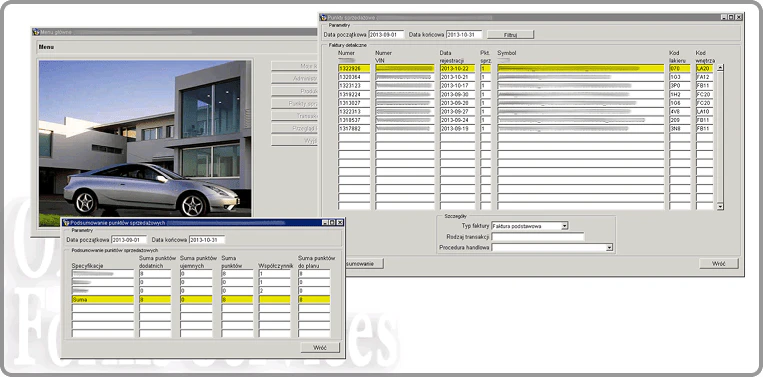763x377 pixels.
Task: Click the partly hidden Administracja menu button
Action: tap(294, 78)
